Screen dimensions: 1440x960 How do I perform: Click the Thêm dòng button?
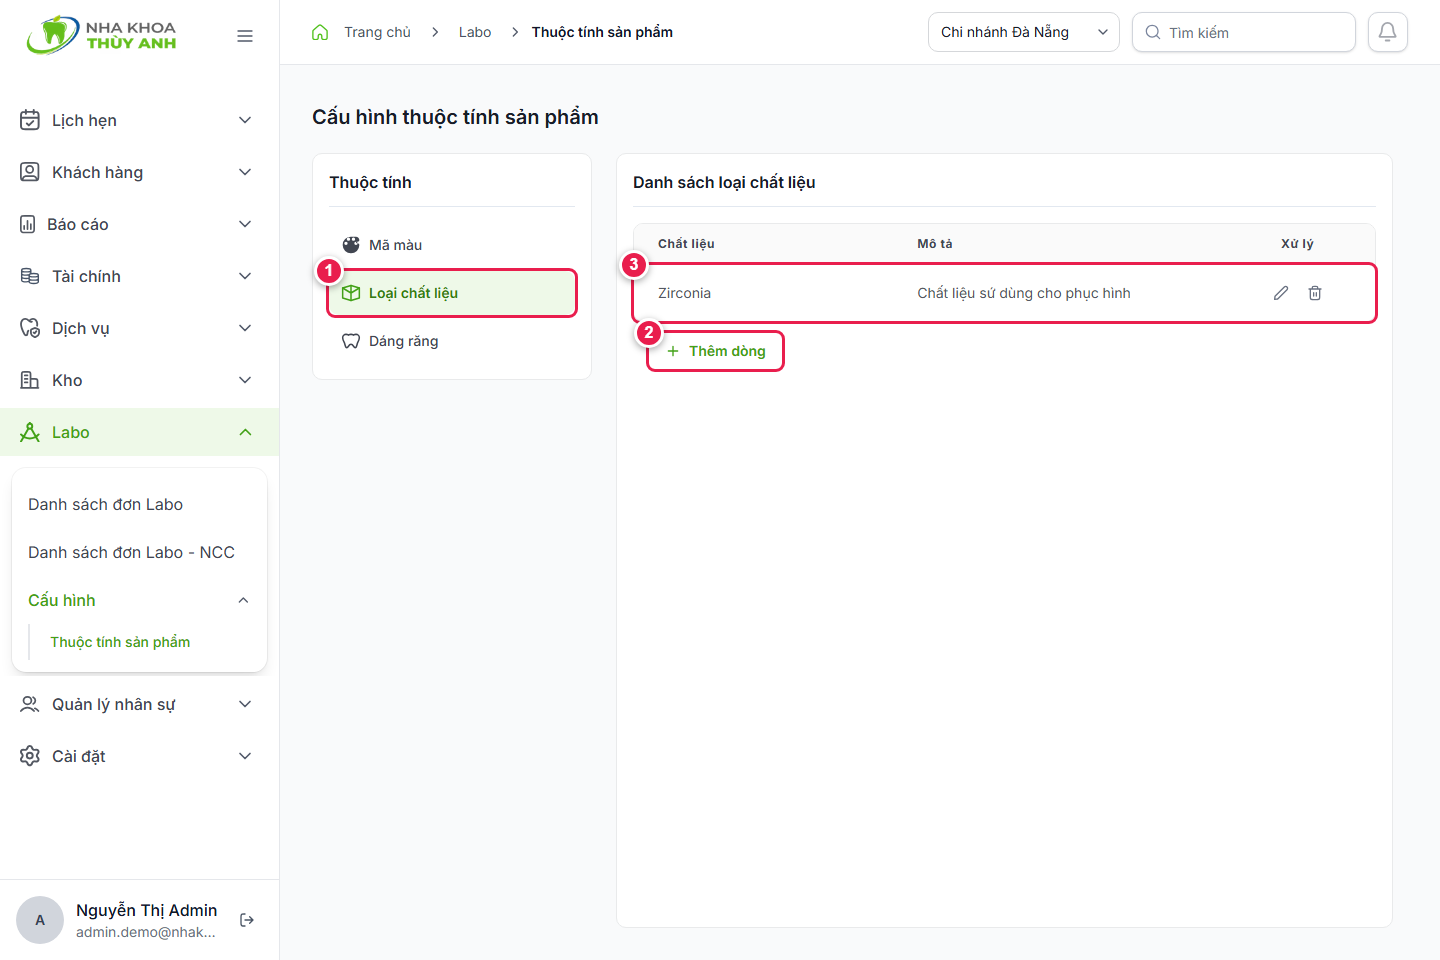(715, 351)
